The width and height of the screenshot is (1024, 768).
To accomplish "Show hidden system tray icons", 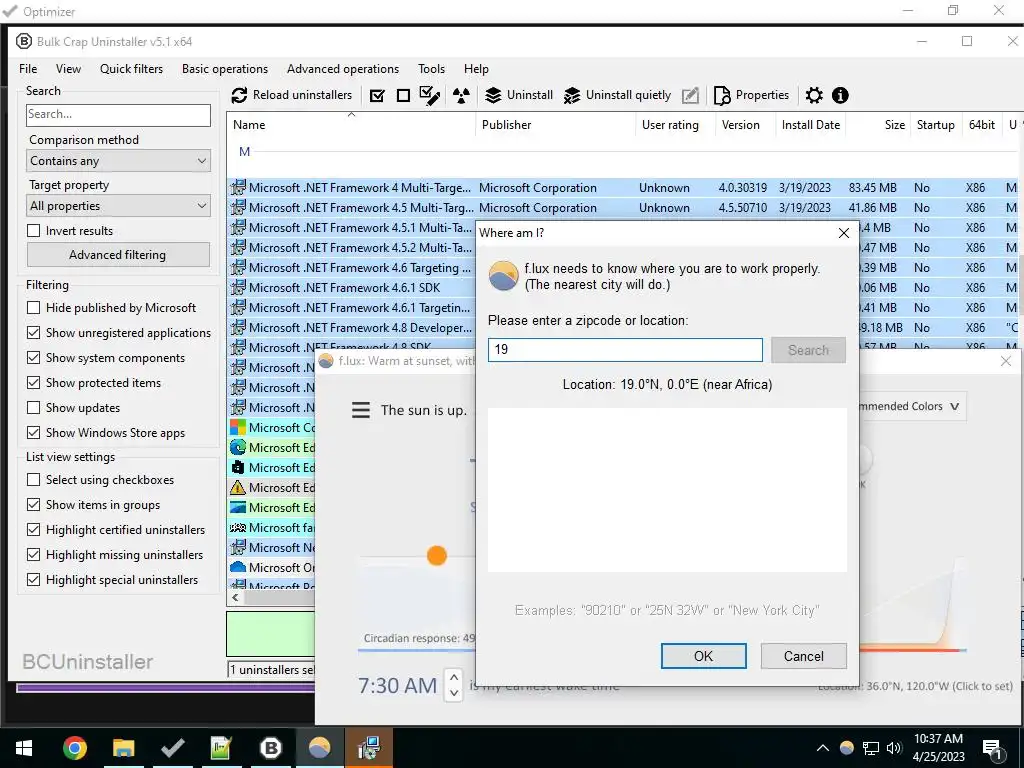I will 823,748.
